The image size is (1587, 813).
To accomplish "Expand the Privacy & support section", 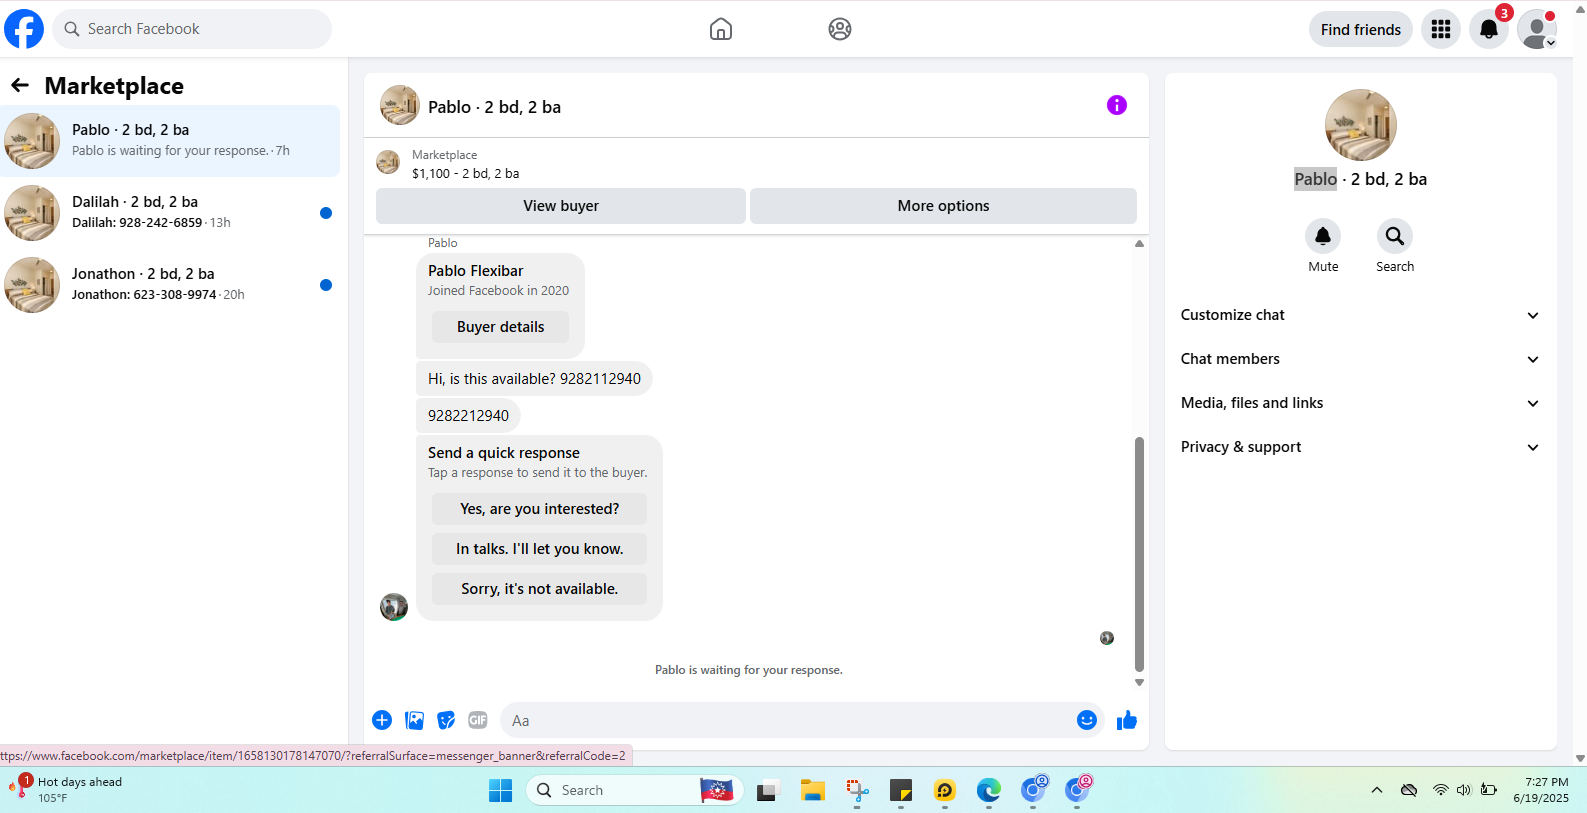I will (1360, 447).
